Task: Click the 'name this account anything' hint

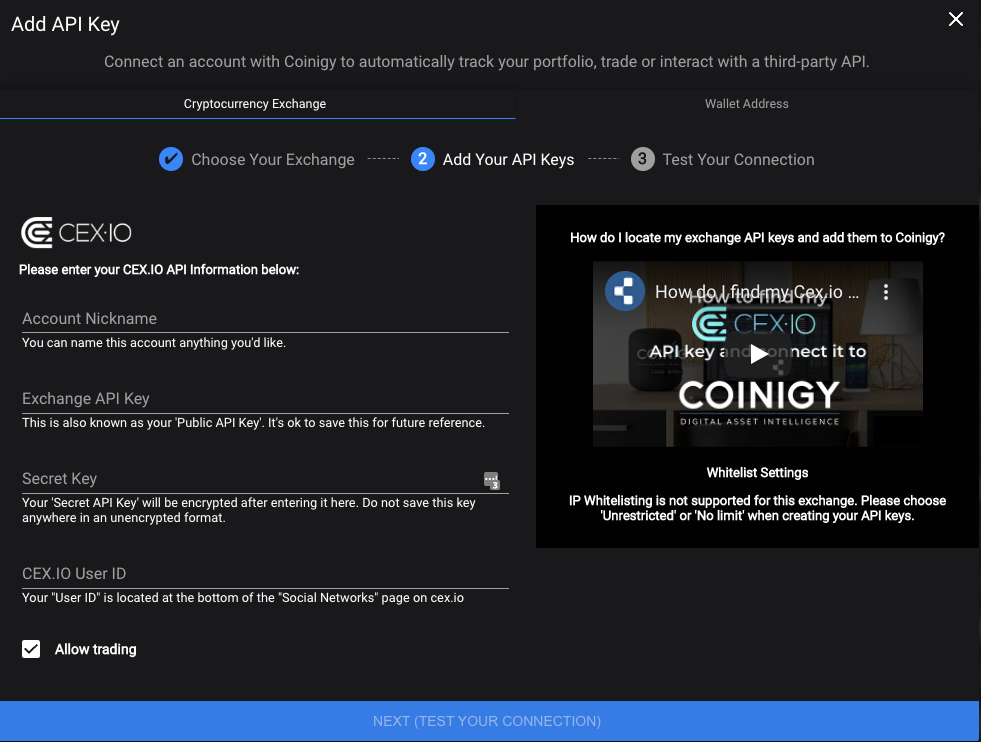Action: click(154, 342)
